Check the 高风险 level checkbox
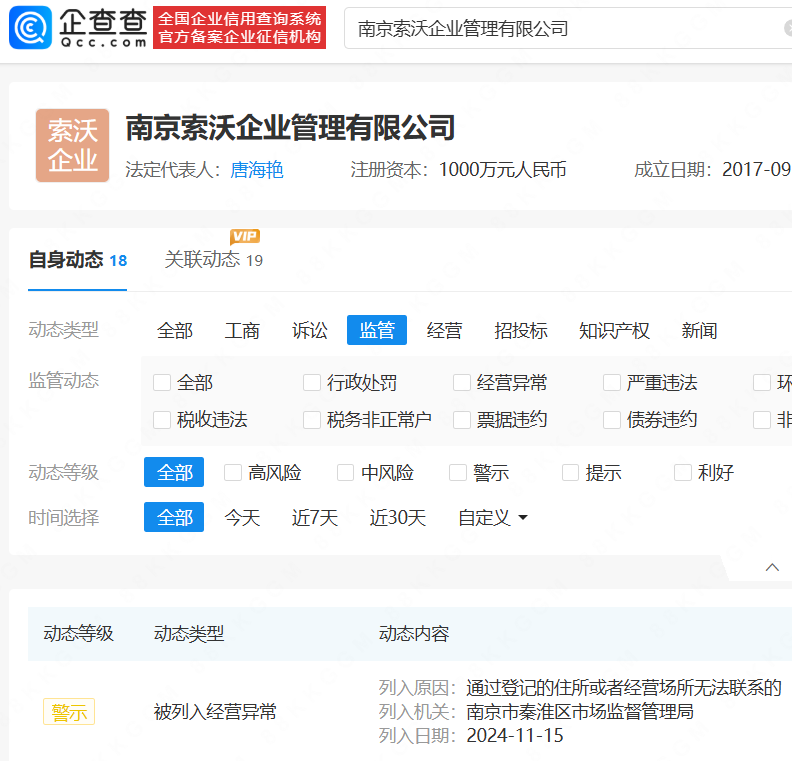 coord(233,473)
